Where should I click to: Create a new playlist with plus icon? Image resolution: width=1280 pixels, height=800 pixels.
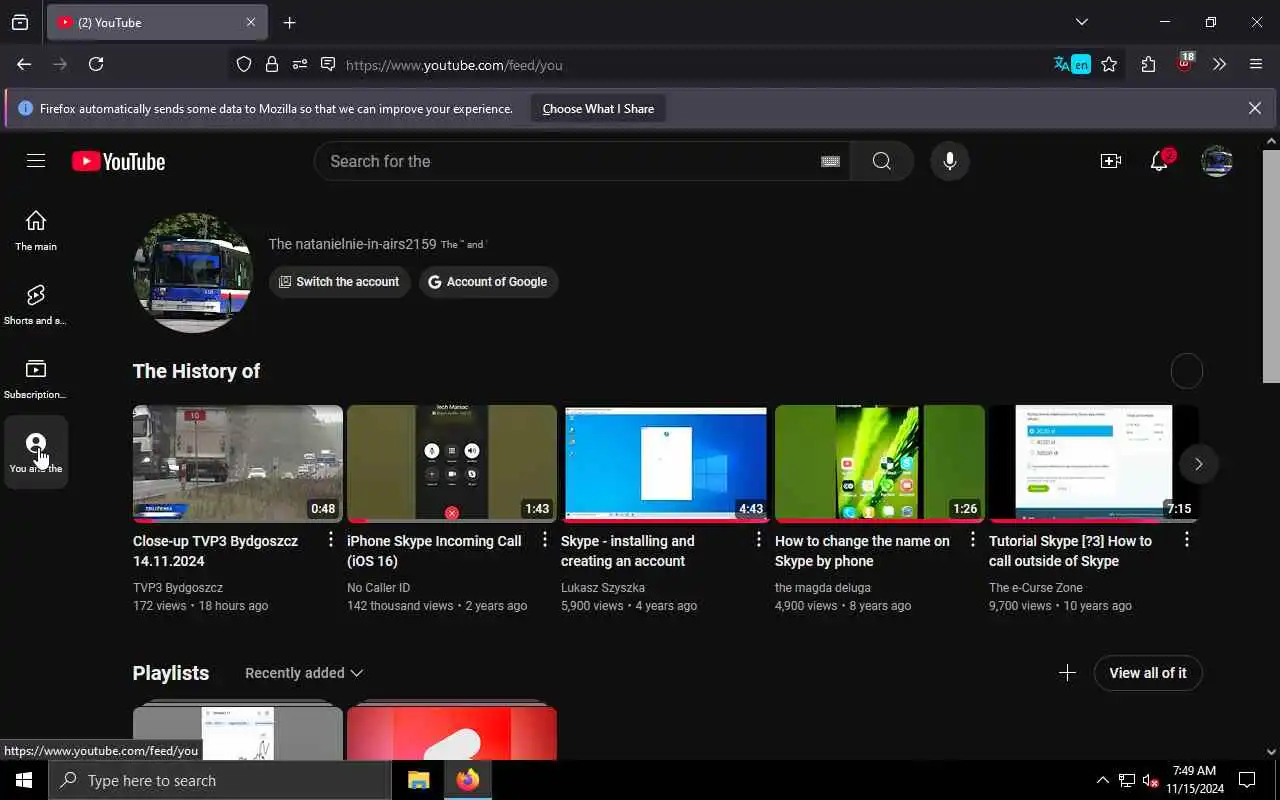pyautogui.click(x=1067, y=673)
